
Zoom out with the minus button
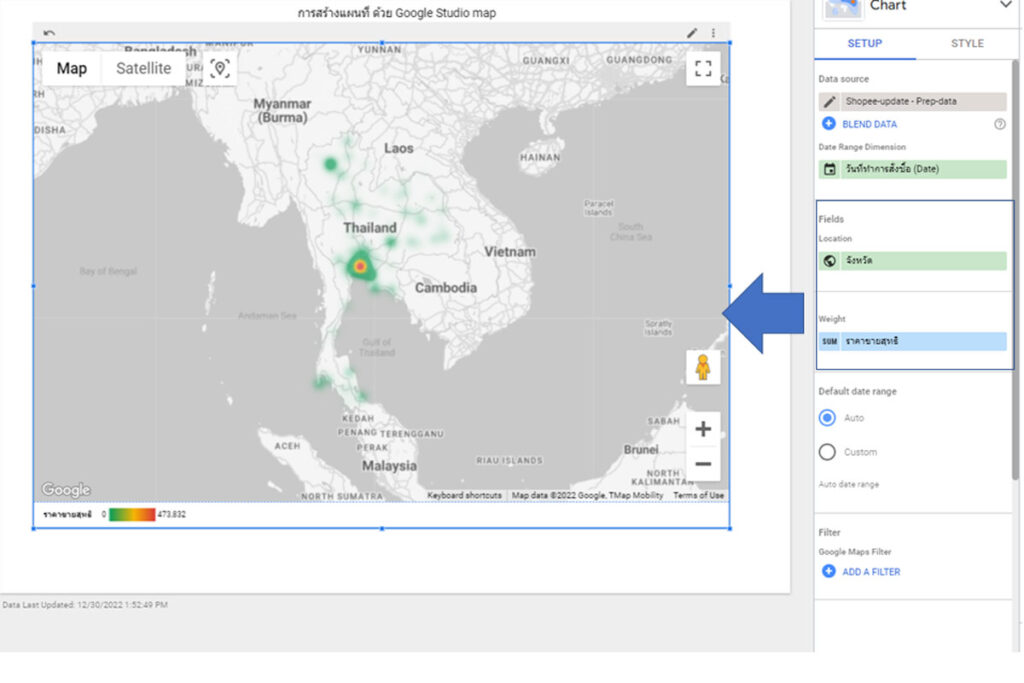coord(703,464)
